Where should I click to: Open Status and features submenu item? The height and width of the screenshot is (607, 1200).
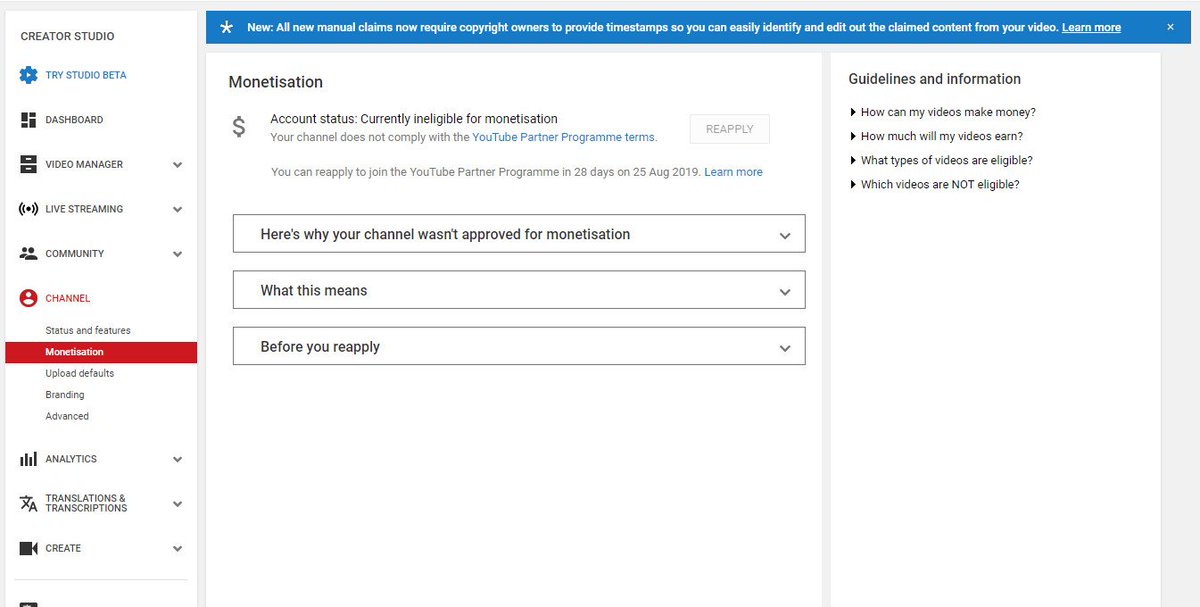88,330
